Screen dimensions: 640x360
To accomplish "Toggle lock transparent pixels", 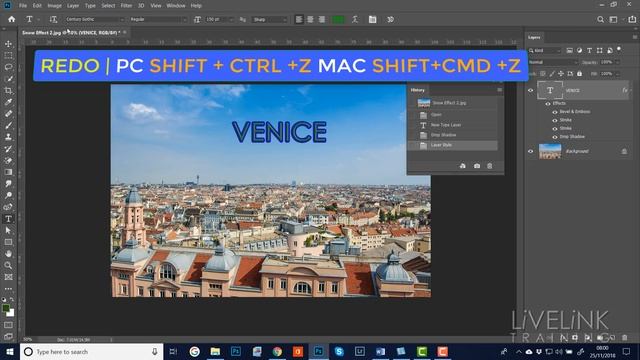I will 542,73.
